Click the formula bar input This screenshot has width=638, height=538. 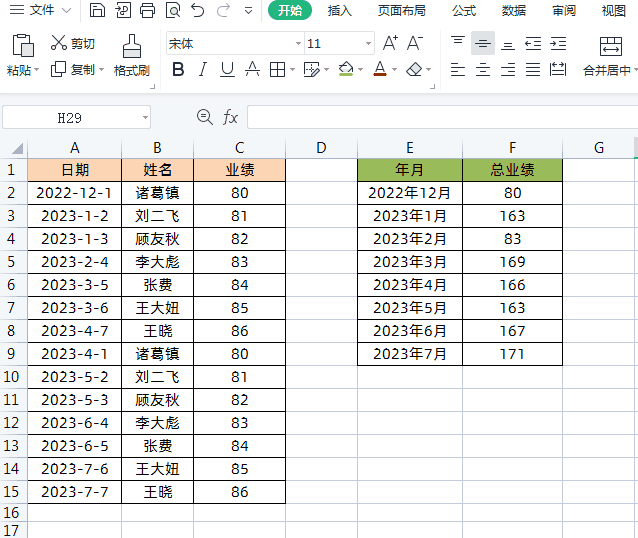pyautogui.click(x=442, y=117)
